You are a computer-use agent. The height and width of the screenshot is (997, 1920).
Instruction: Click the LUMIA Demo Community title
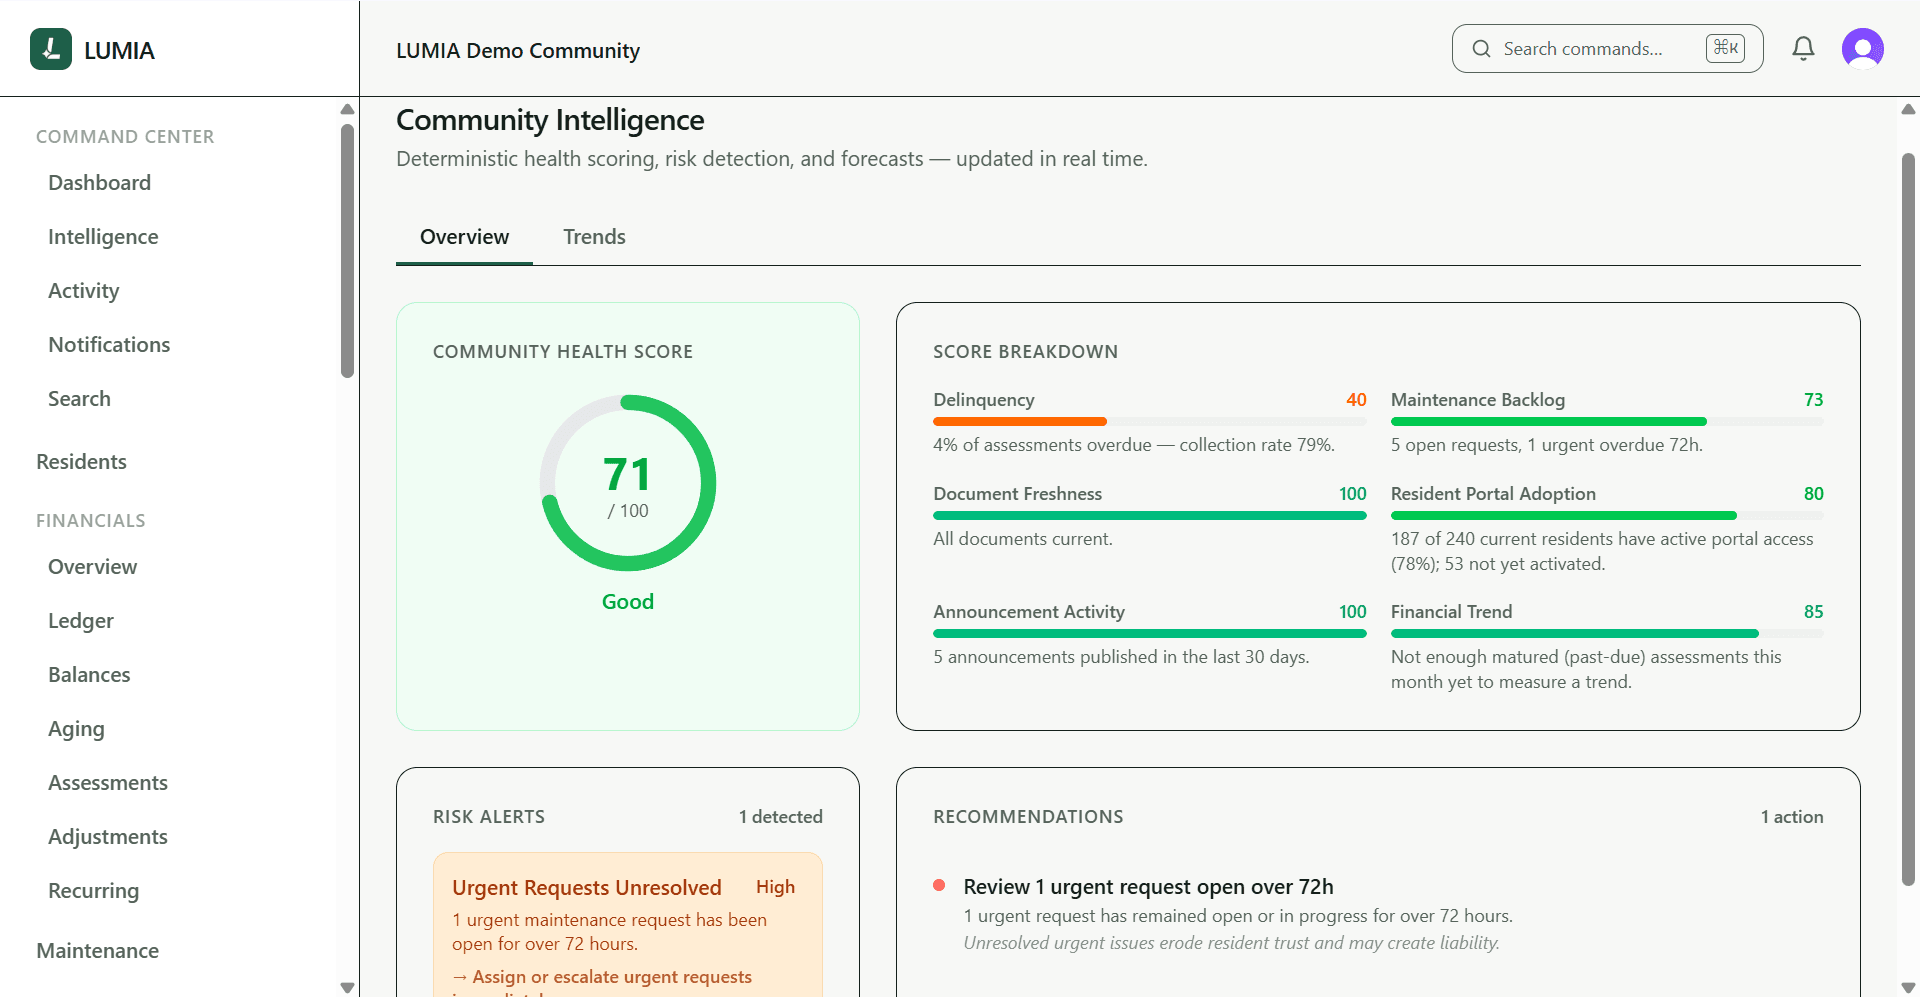point(518,51)
